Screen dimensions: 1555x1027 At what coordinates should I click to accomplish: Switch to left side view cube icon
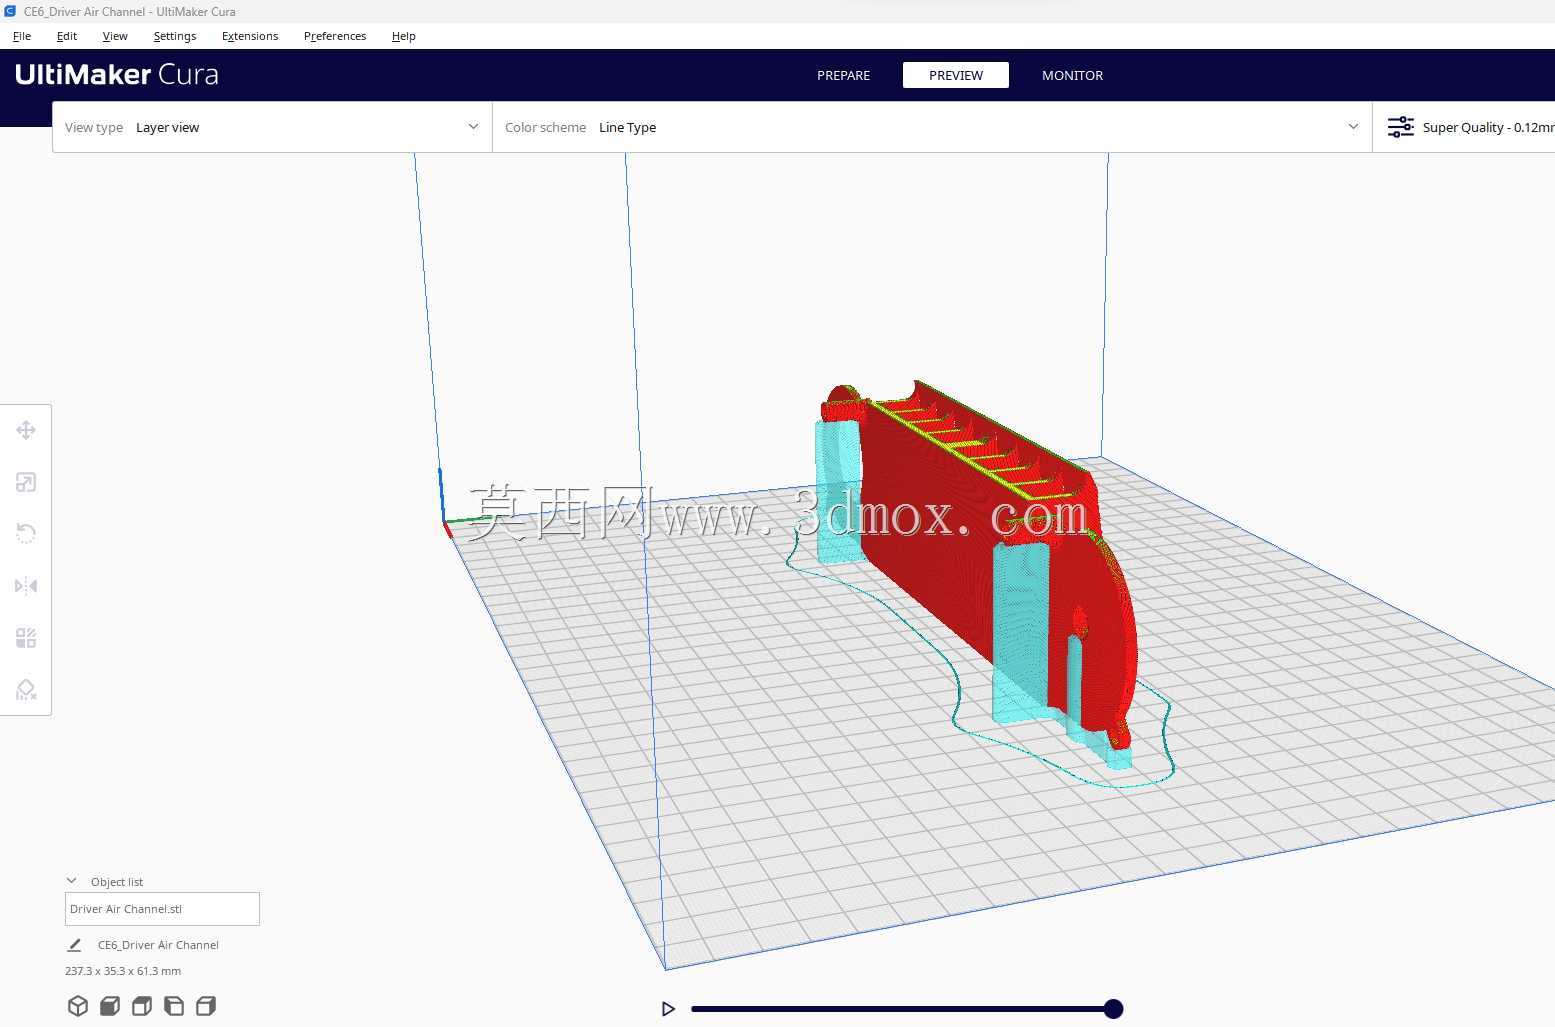coord(174,1006)
